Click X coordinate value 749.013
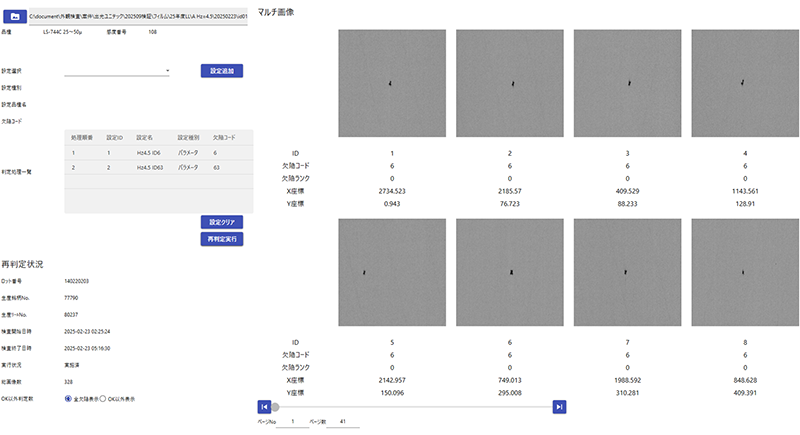This screenshot has width=800, height=435. point(510,380)
